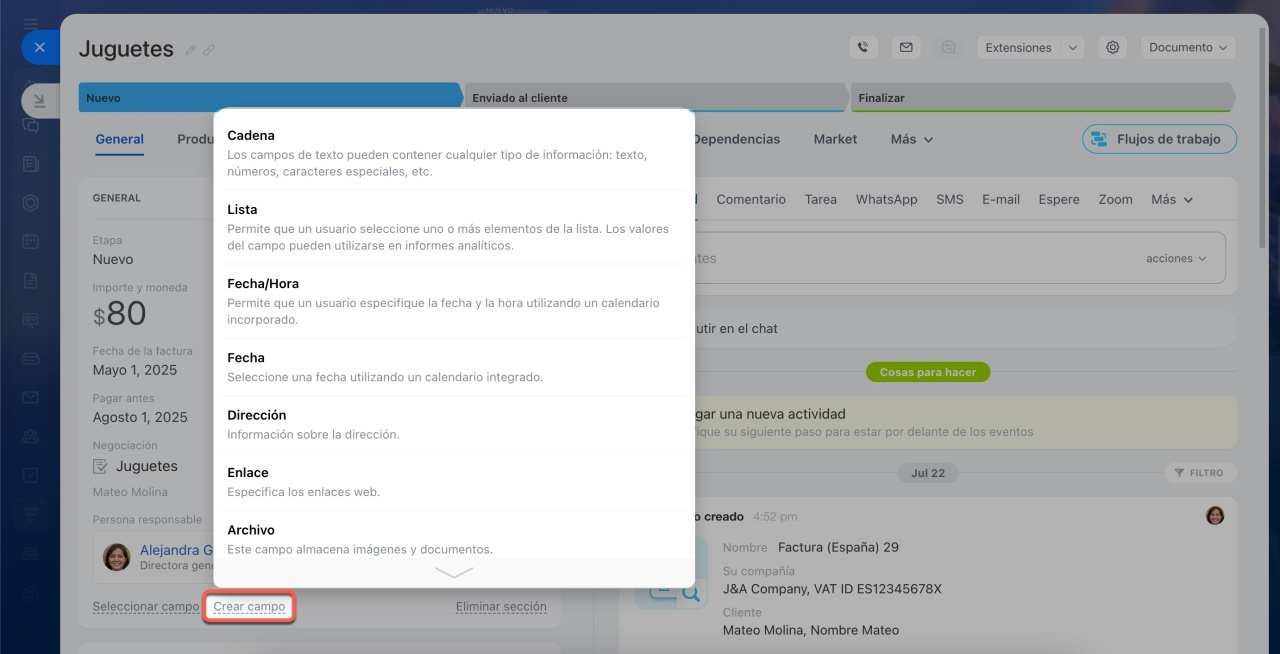Choose the Lista field type
The height and width of the screenshot is (654, 1280).
click(454, 227)
